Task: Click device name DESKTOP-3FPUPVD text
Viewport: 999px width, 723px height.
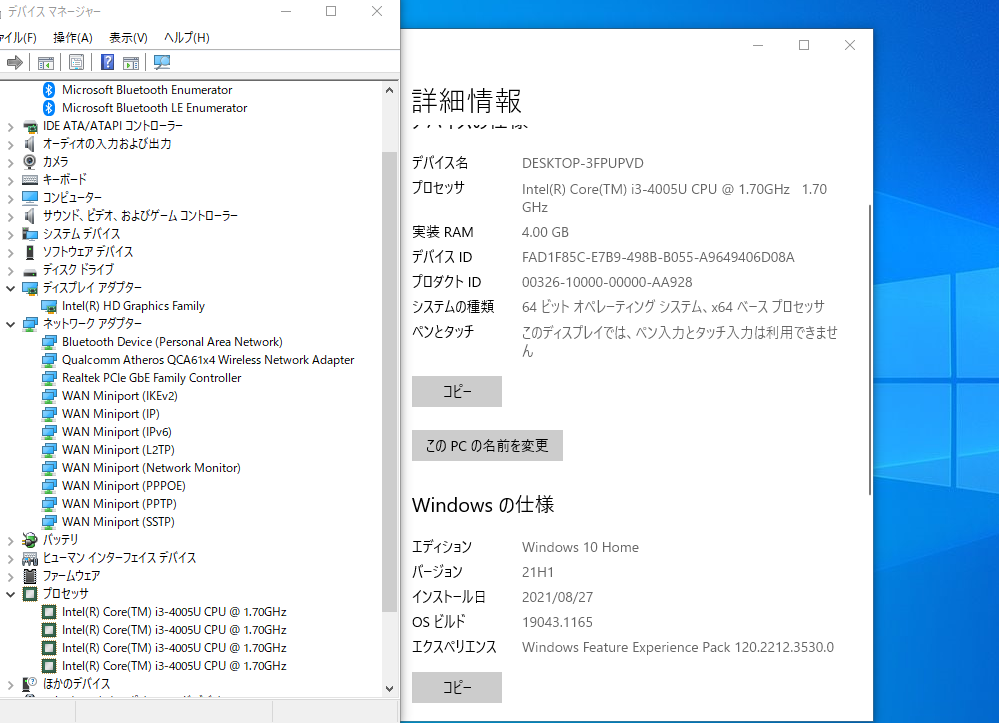Action: [x=582, y=163]
